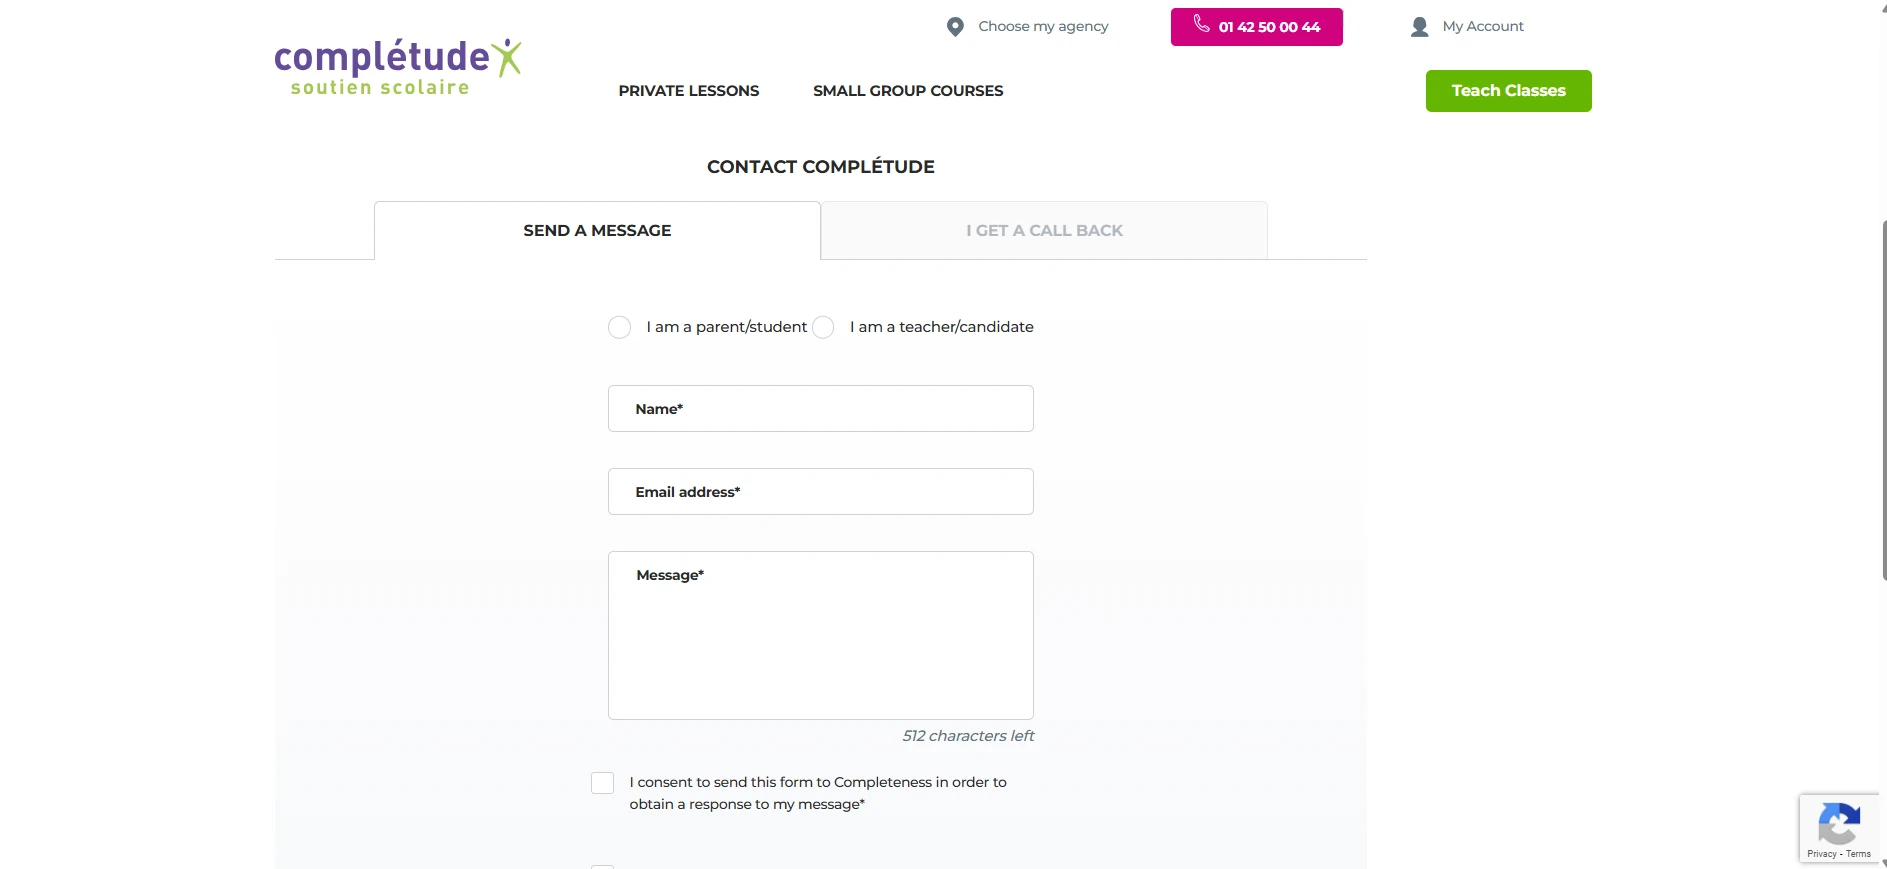The width and height of the screenshot is (1887, 869).
Task: Click the page's vertical scrollbar
Action: [x=1883, y=400]
